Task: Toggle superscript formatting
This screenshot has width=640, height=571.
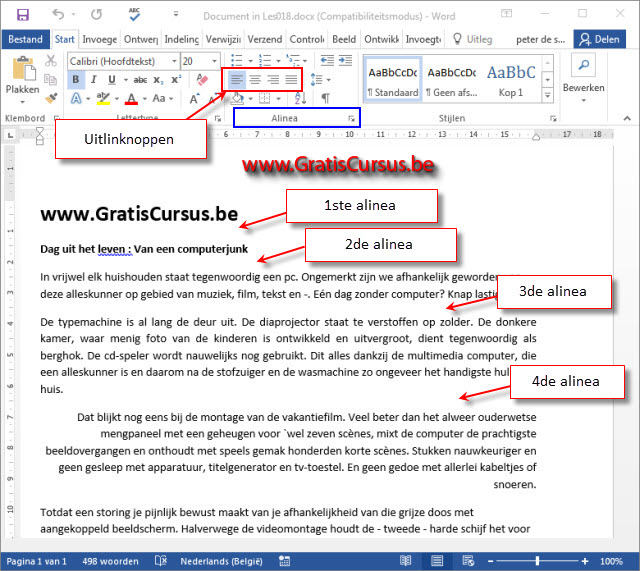Action: 176,80
